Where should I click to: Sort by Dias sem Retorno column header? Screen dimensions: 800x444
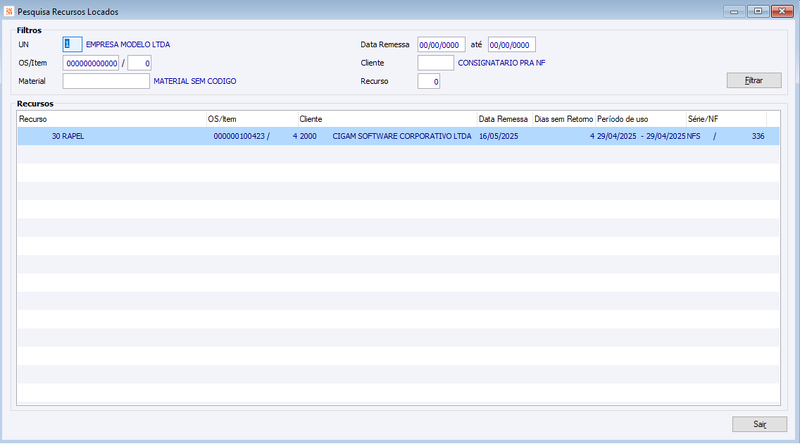click(564, 119)
